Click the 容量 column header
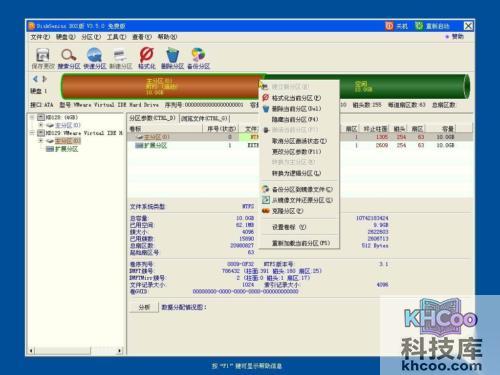This screenshot has height=375, width=500. [x=447, y=129]
